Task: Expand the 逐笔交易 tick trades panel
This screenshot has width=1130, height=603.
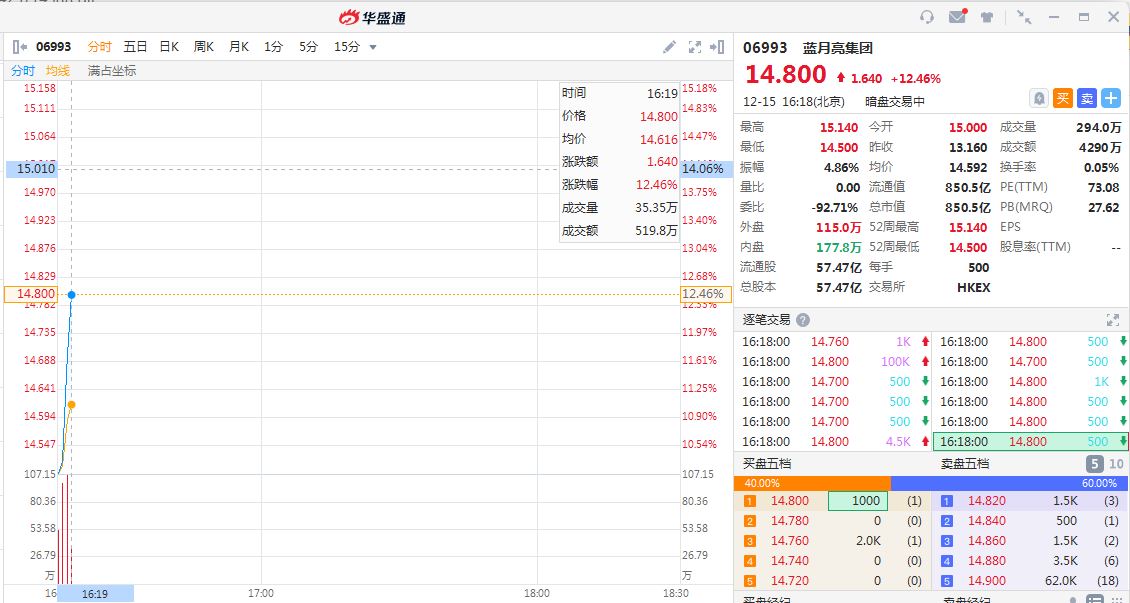Action: click(1112, 320)
